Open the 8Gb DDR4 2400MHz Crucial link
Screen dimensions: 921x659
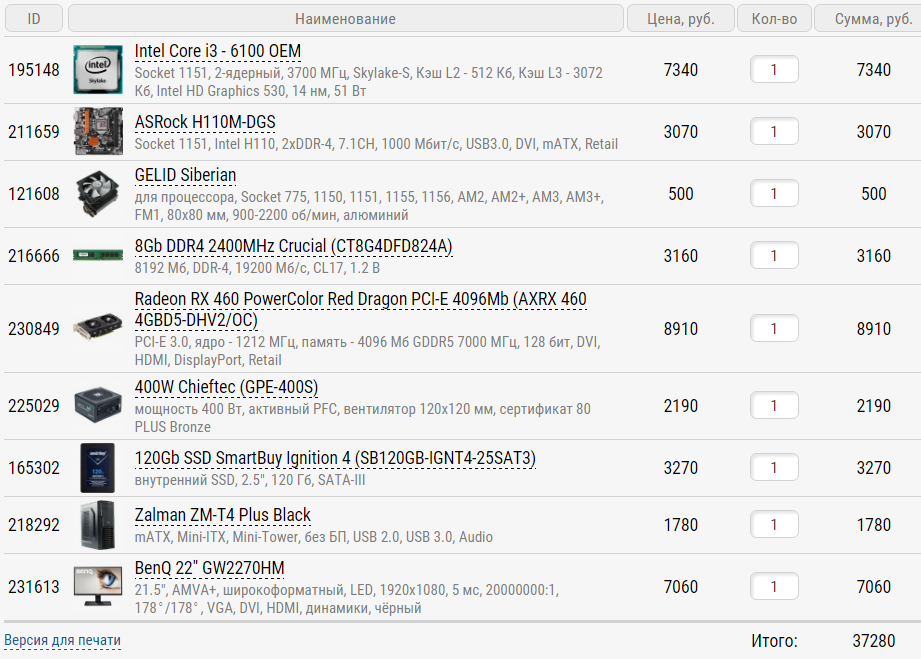pos(294,246)
